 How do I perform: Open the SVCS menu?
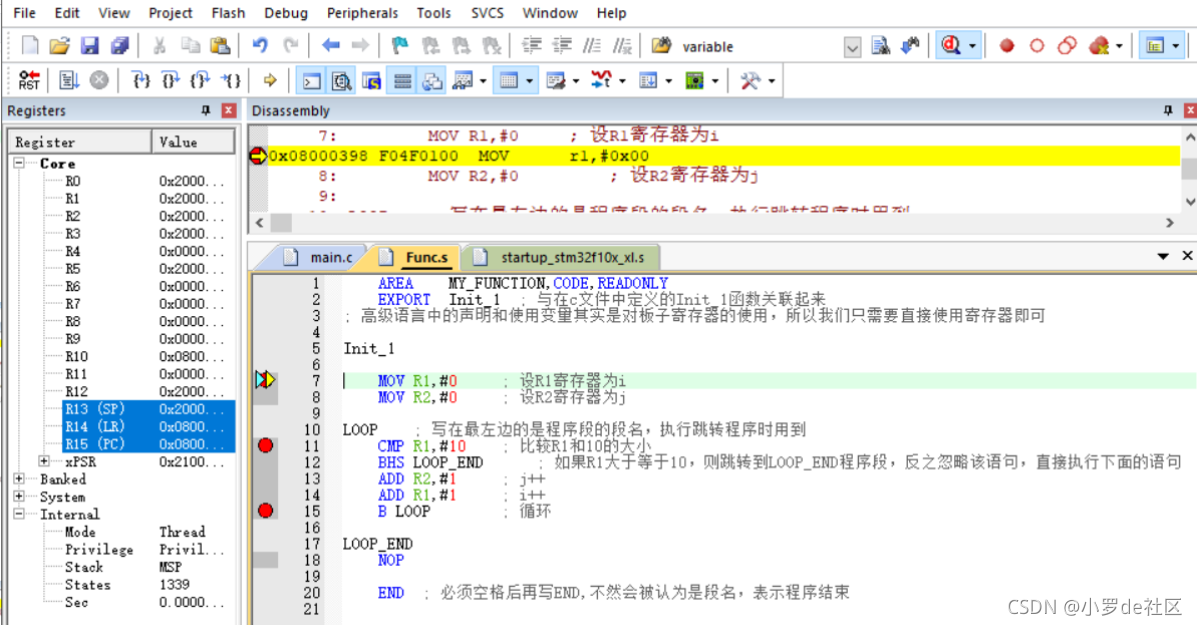click(487, 13)
